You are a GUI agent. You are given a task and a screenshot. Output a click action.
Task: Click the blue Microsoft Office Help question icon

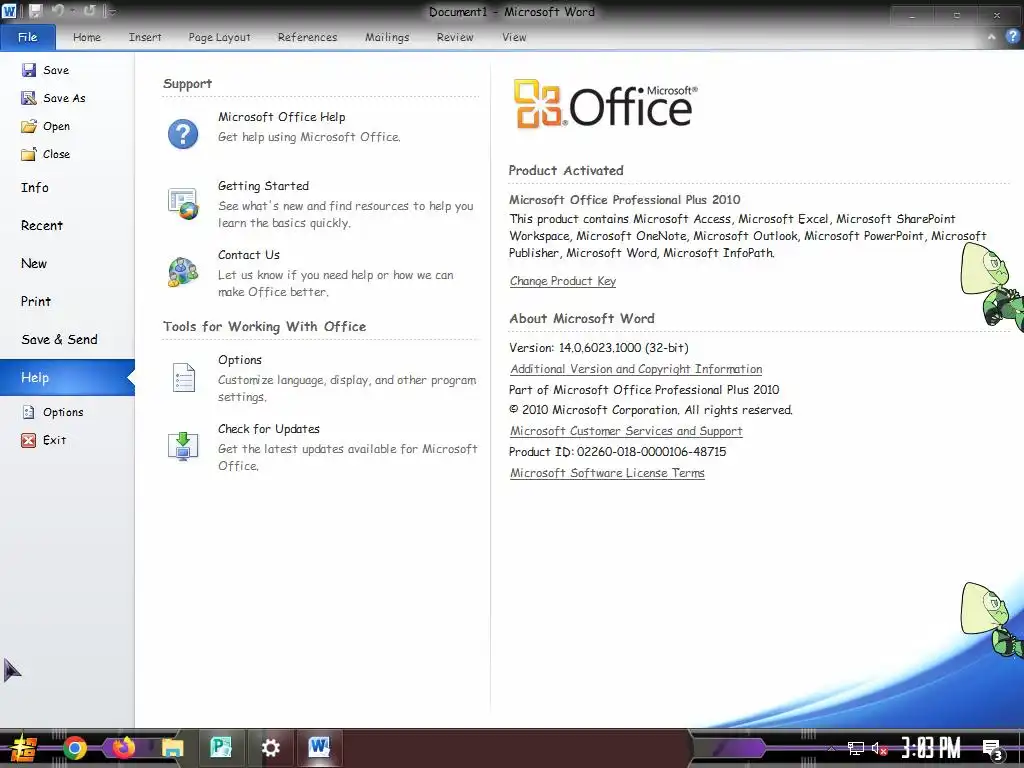pyautogui.click(x=183, y=134)
